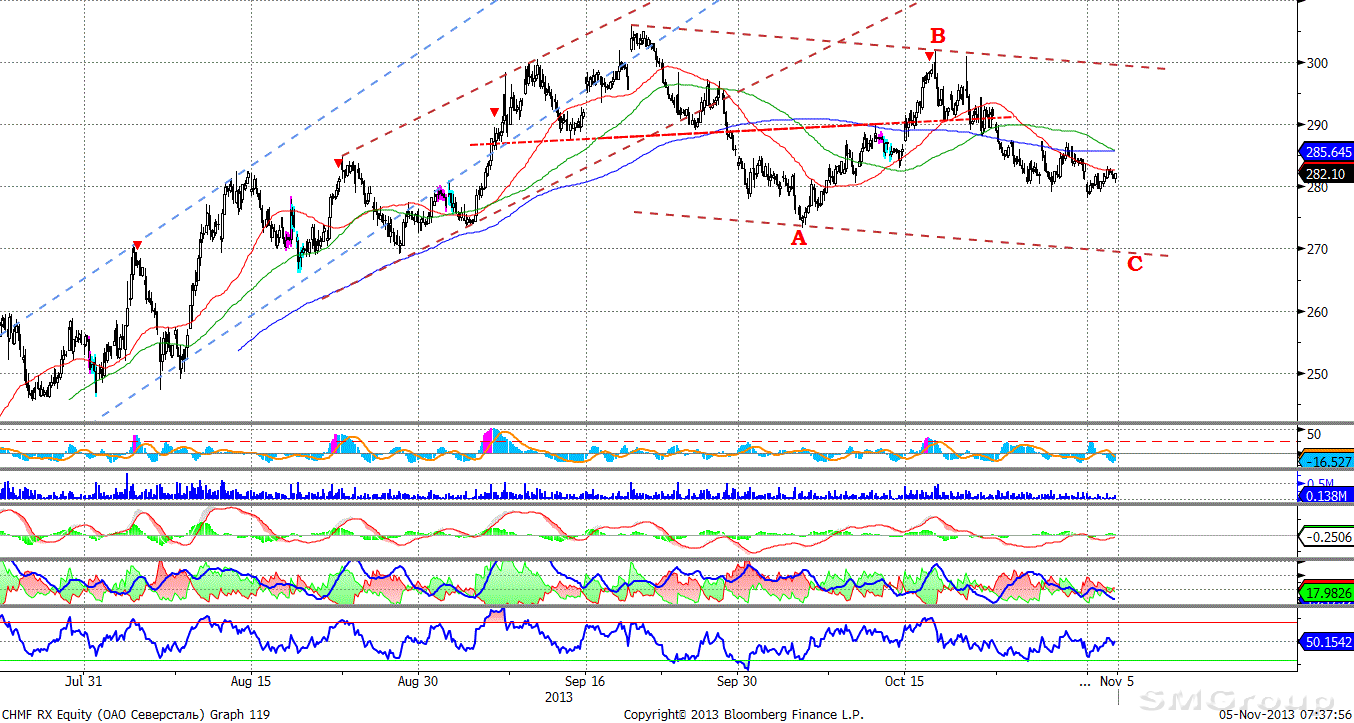Viewport: 1354px width, 723px height.
Task: Click the -16.527 indicator value tag
Action: pos(1327,461)
